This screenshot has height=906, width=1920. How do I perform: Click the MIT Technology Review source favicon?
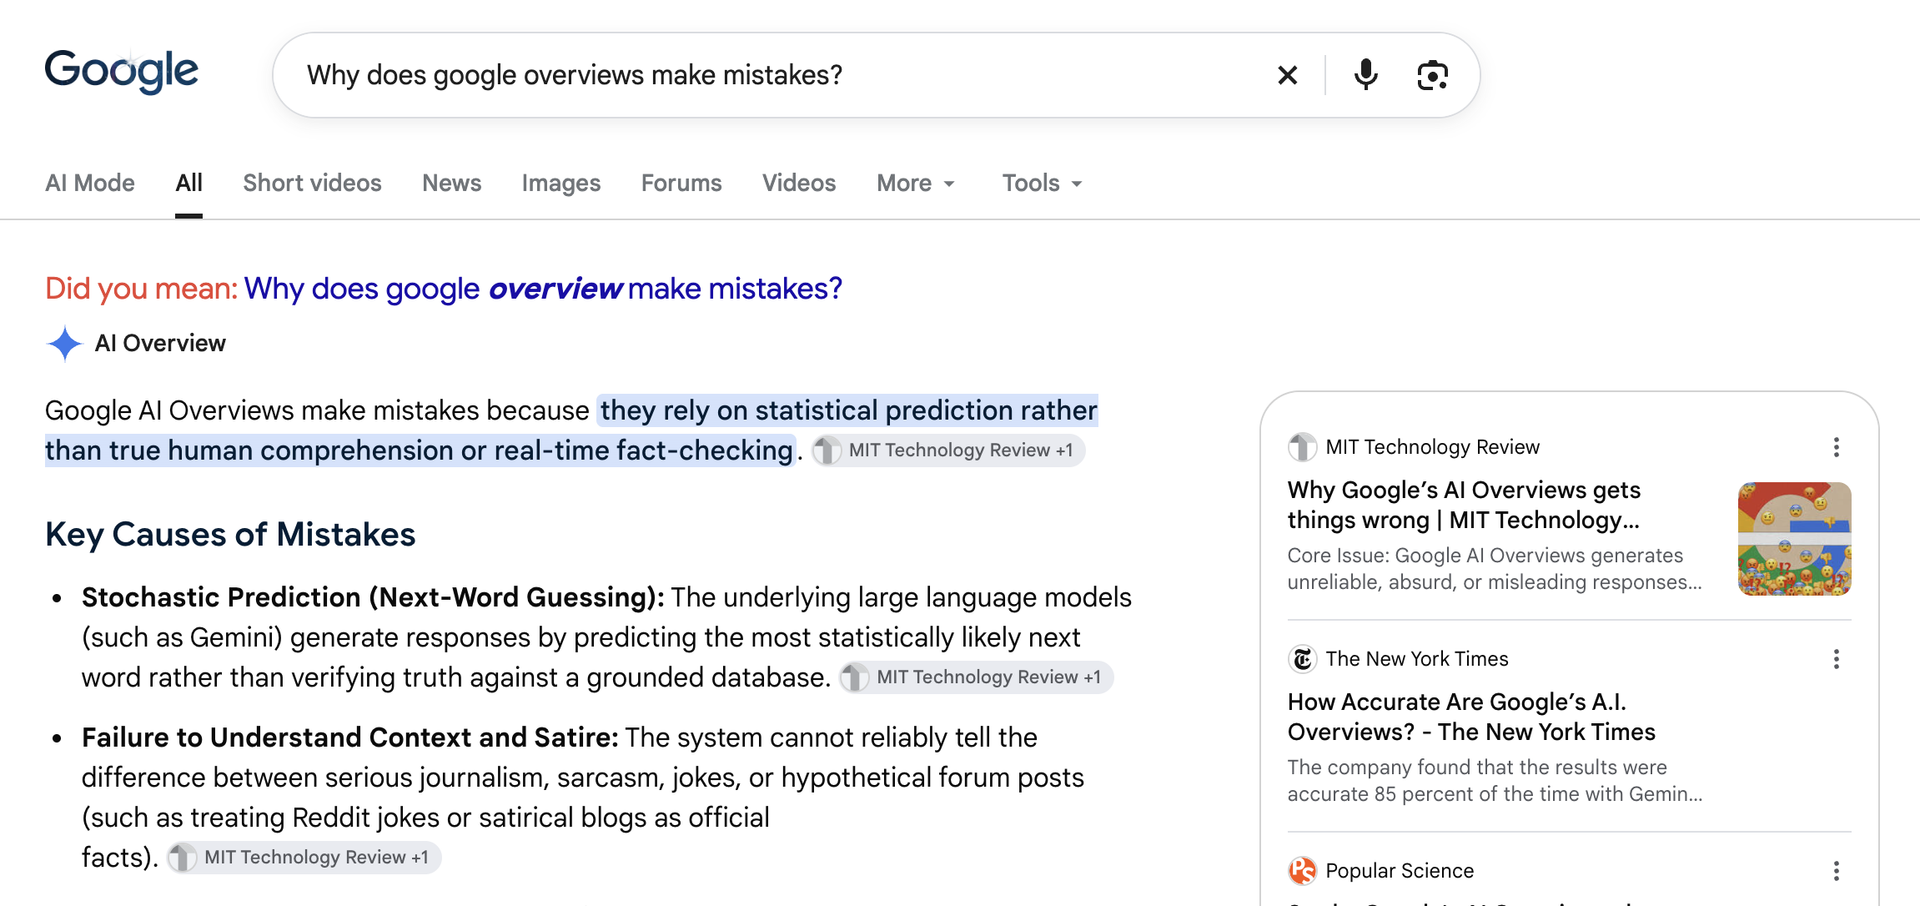(x=1302, y=447)
